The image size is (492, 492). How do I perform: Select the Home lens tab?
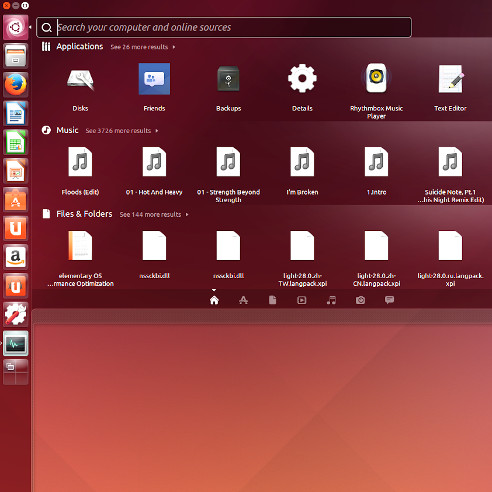click(214, 300)
